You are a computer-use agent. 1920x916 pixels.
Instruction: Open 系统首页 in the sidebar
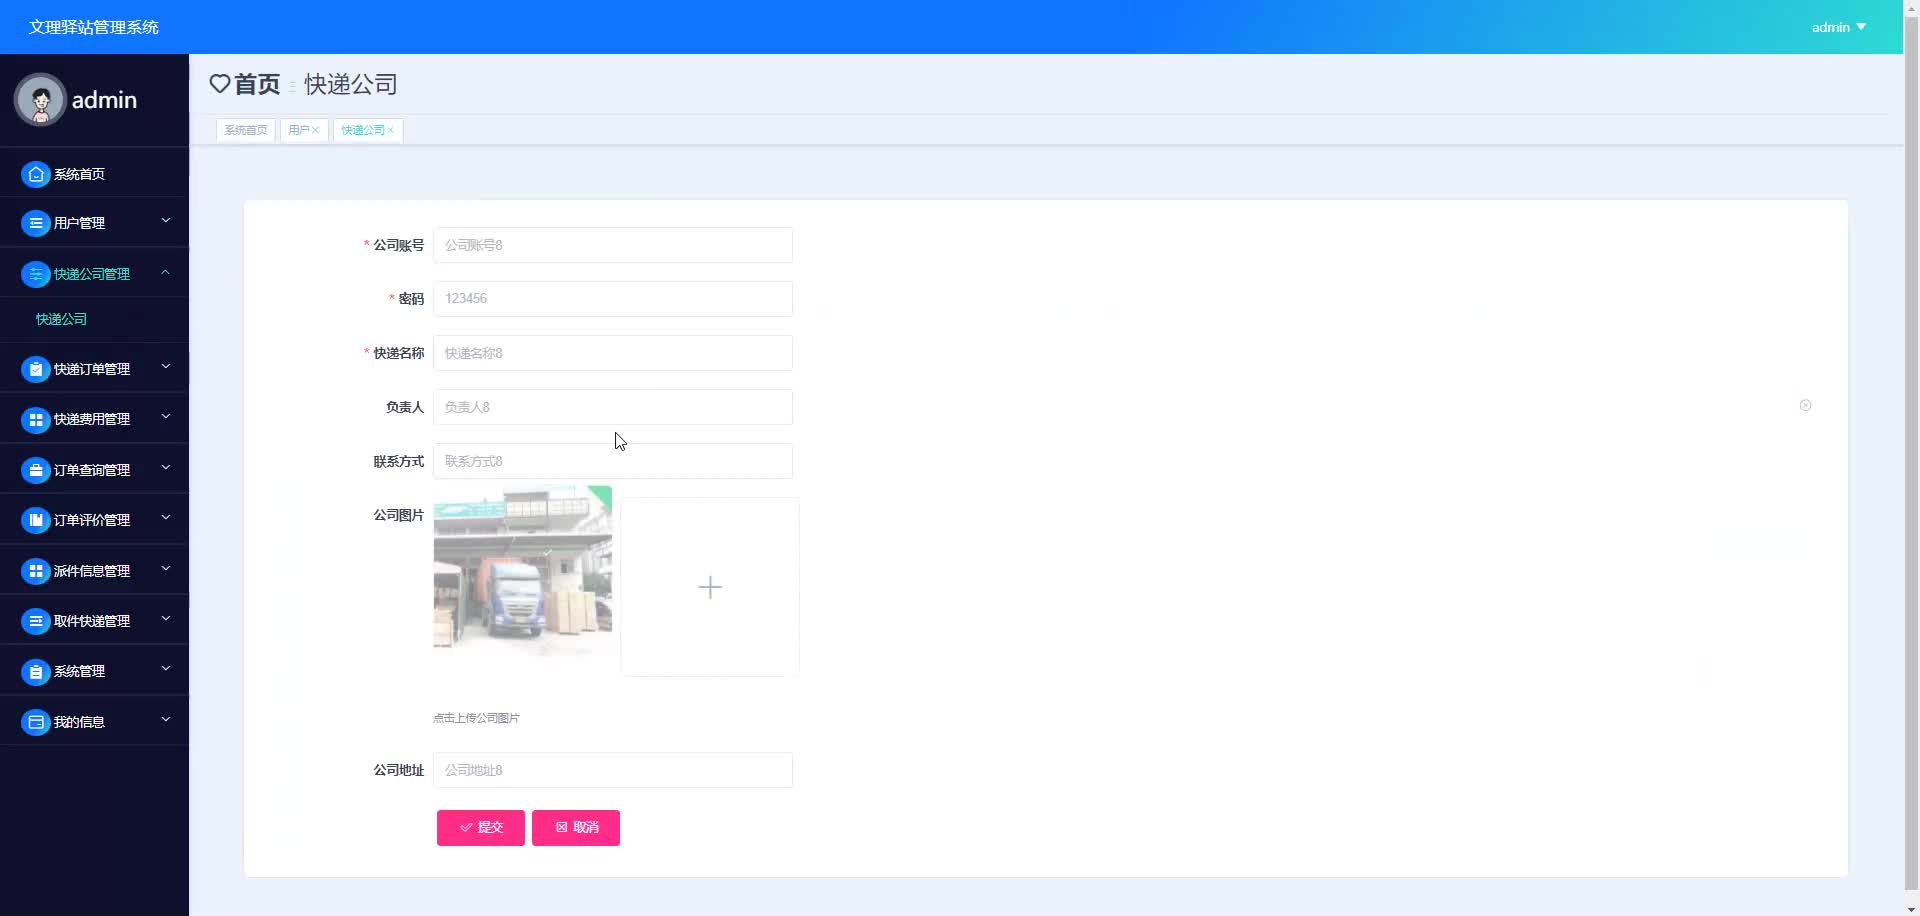pyautogui.click(x=94, y=174)
